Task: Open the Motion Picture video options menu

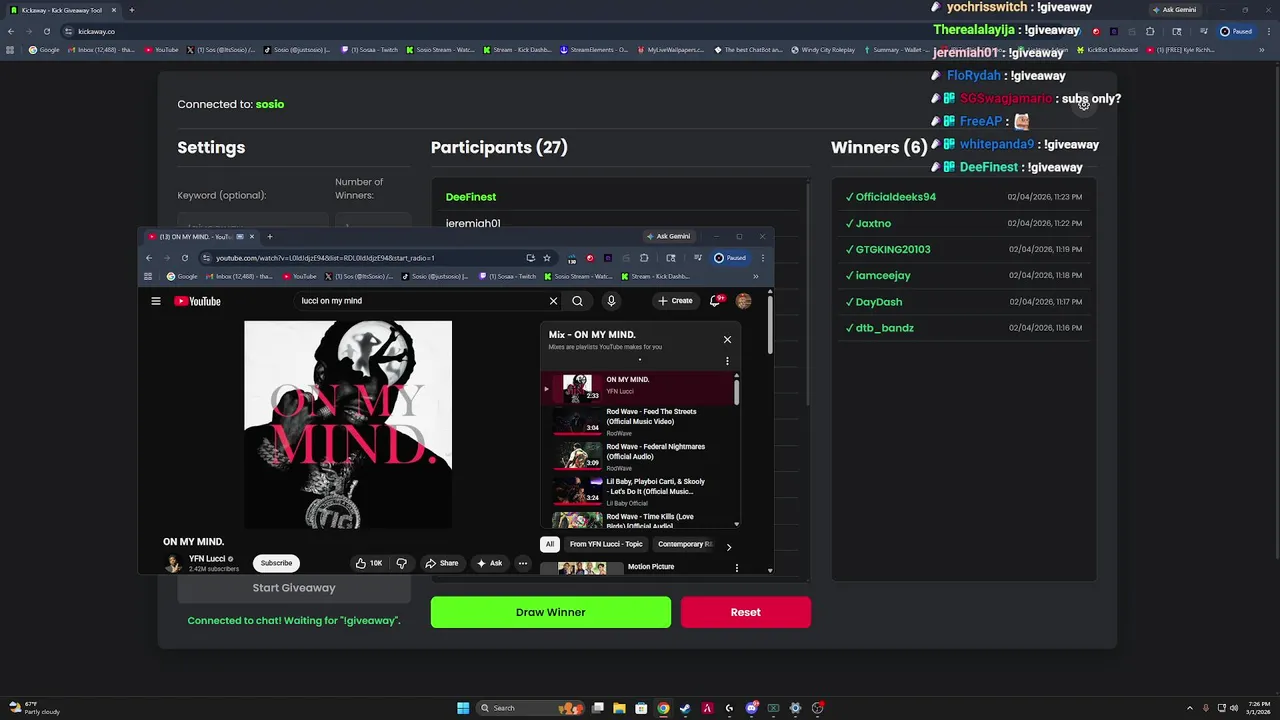Action: [x=737, y=568]
